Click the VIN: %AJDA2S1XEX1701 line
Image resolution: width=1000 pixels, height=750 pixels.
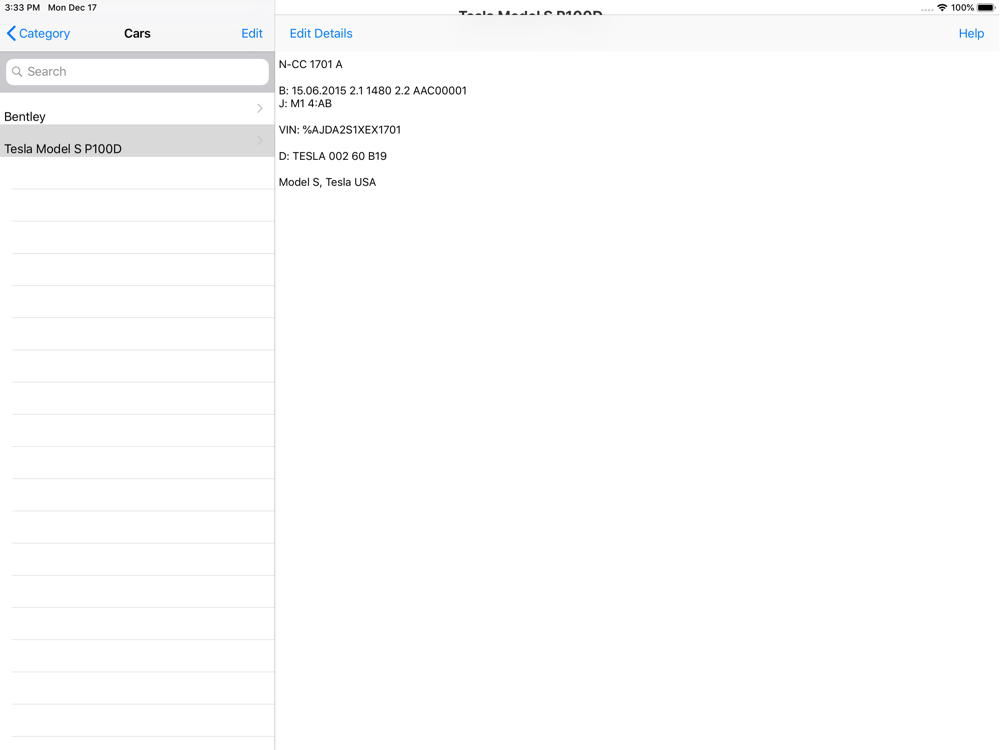coord(340,129)
